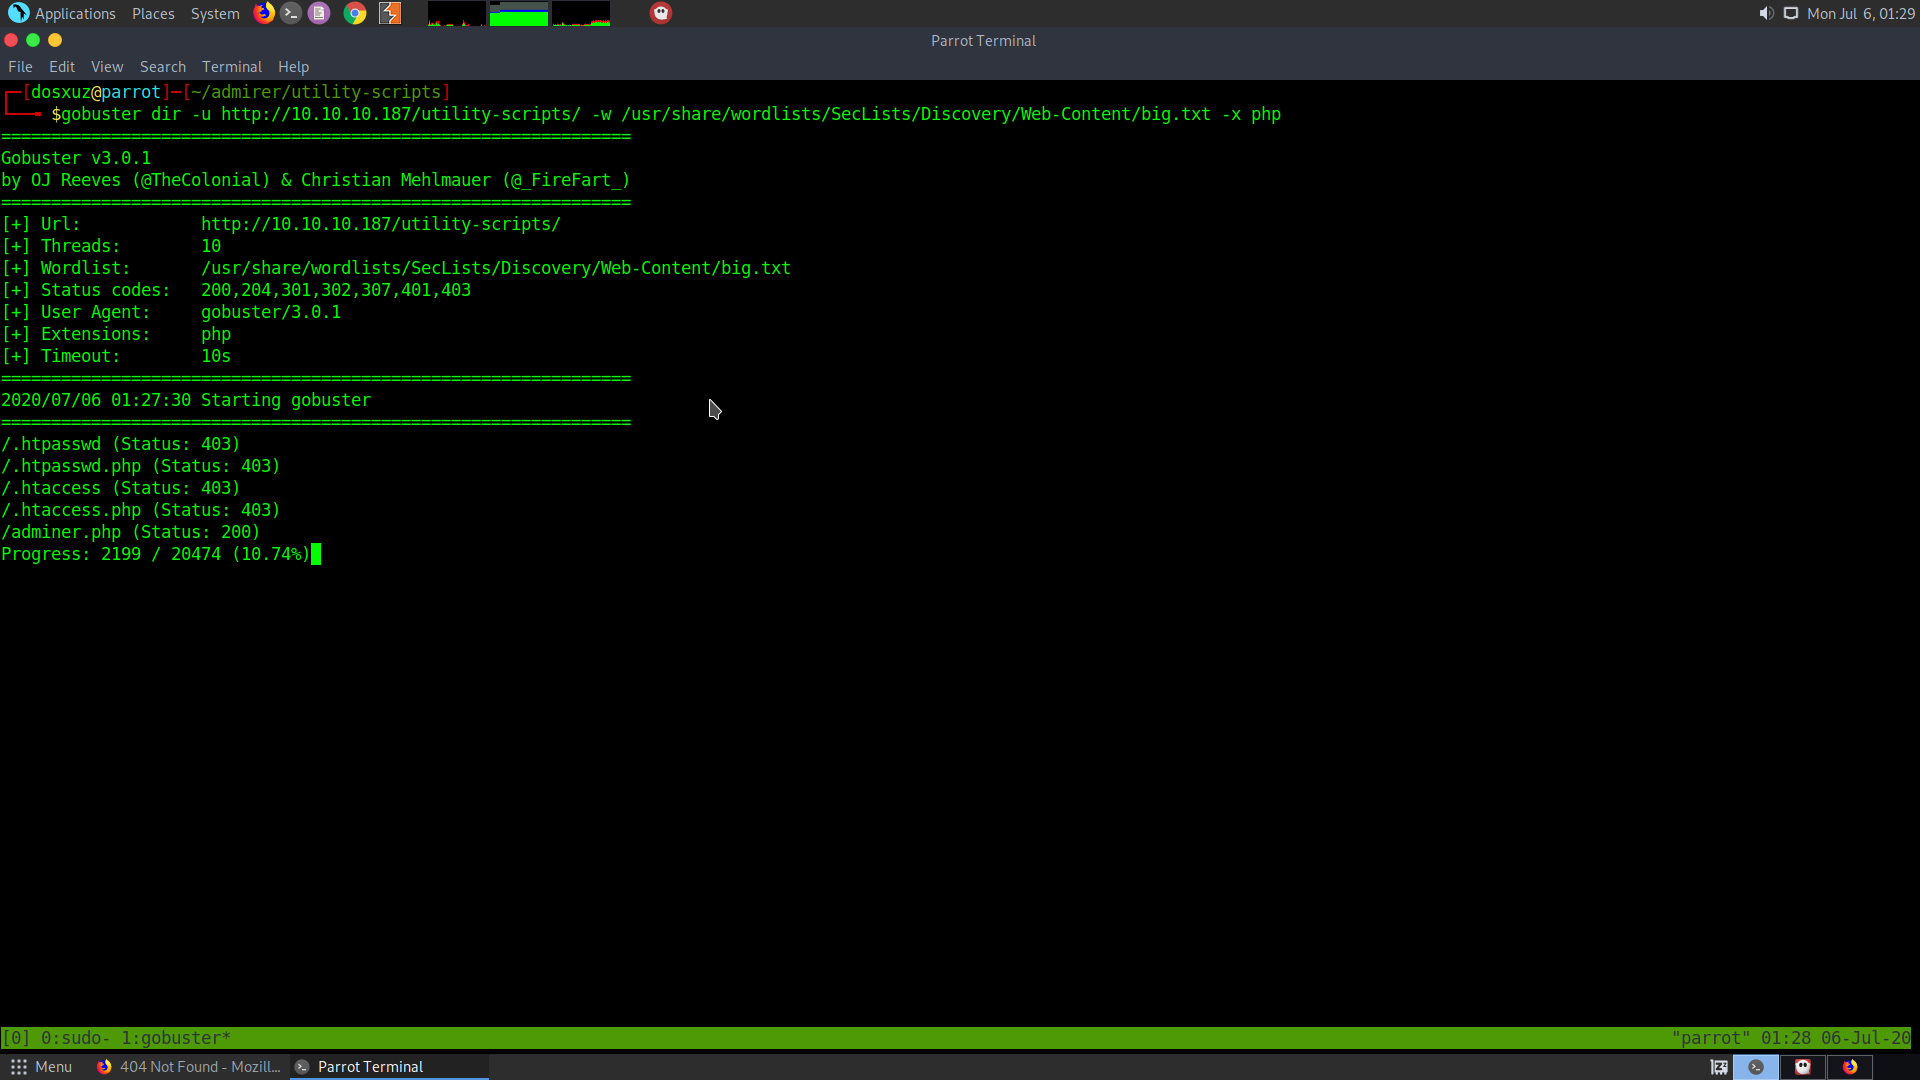
Task: Expand the Places menu
Action: 153,13
